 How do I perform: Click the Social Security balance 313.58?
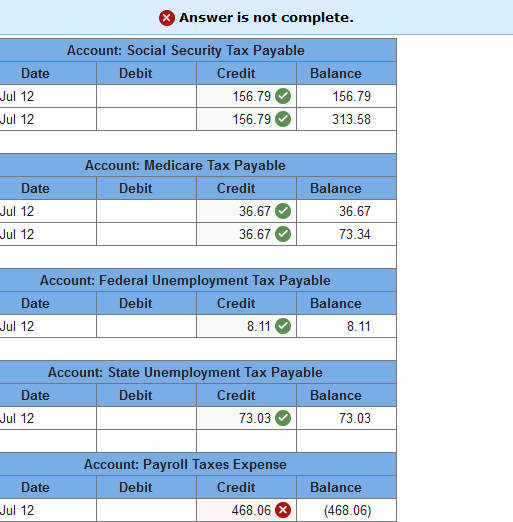[351, 119]
